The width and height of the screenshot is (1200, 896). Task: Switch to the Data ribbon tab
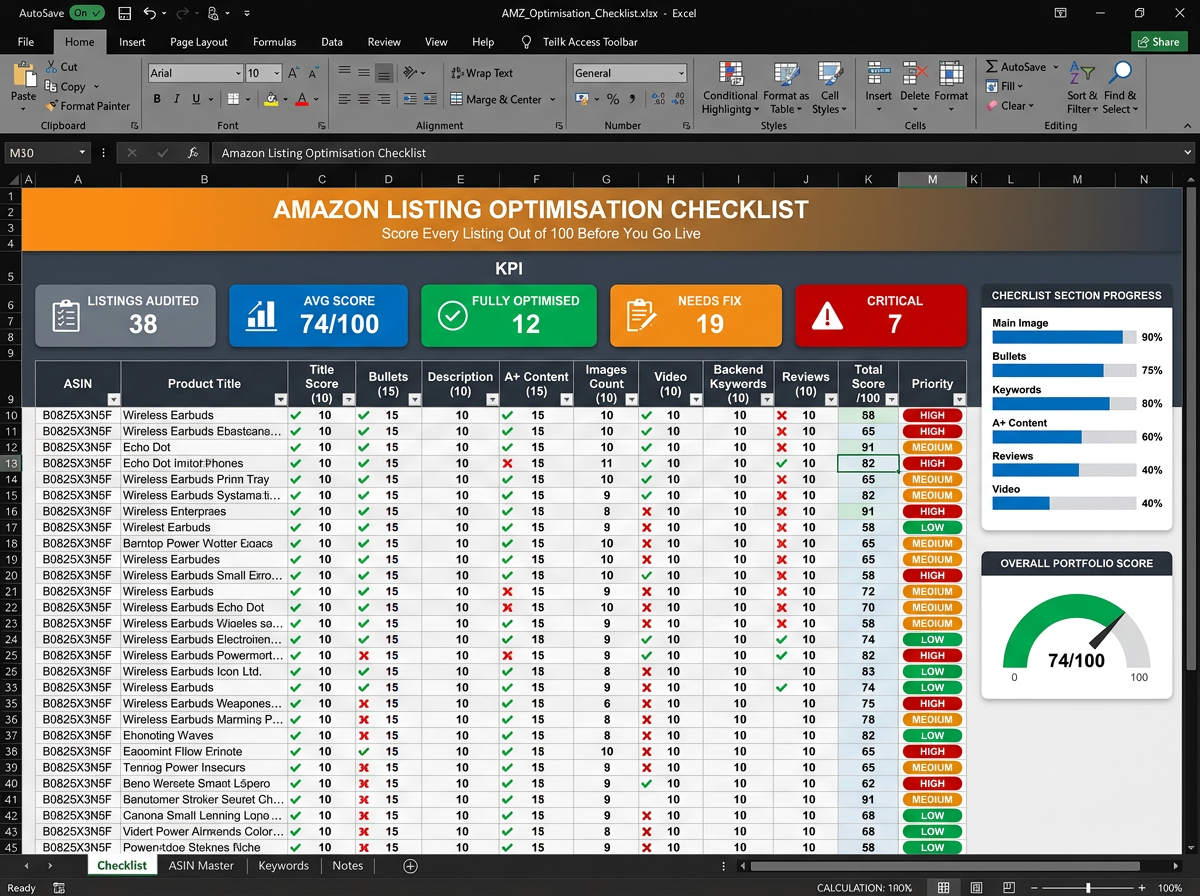coord(332,42)
